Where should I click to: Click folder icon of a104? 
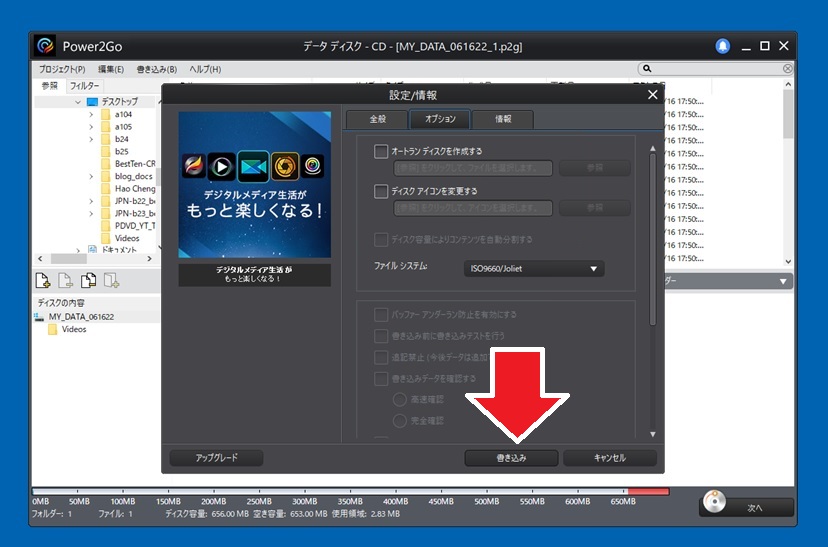click(x=106, y=115)
